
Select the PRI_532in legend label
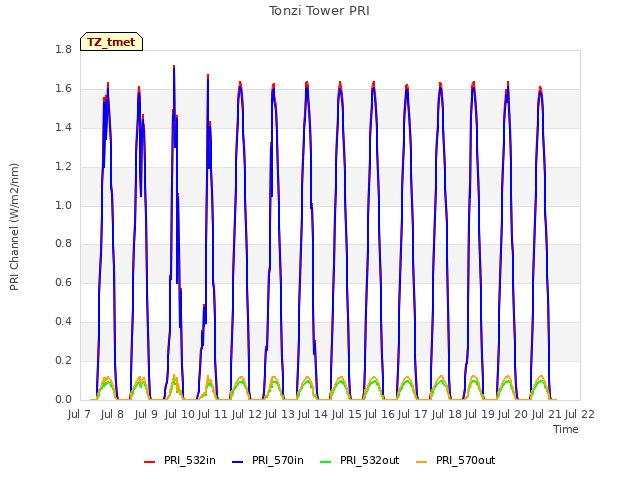[190, 460]
